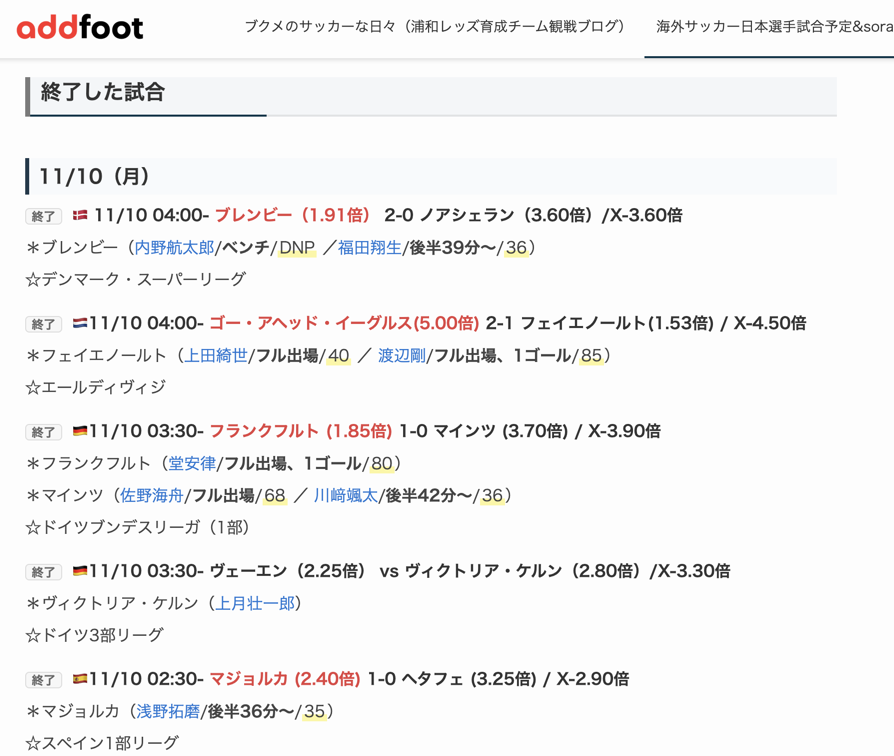
Task: Click ヴェーエン（2.25倍） team text
Action: pyautogui.click(x=287, y=570)
